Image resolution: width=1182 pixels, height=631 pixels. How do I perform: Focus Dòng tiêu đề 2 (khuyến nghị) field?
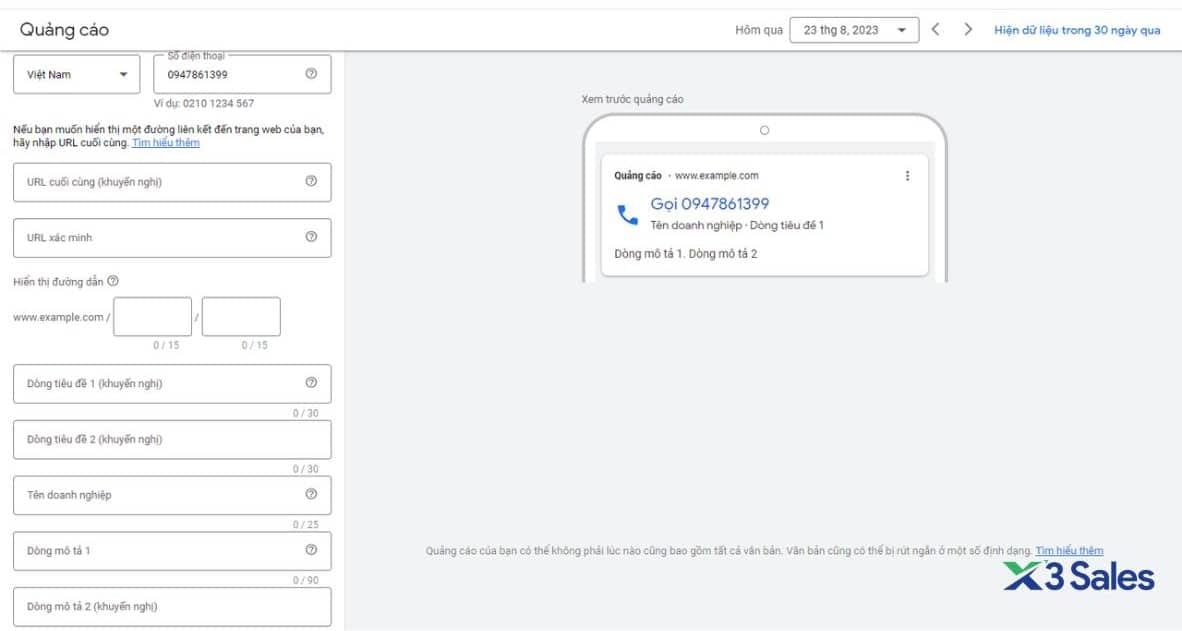coord(172,440)
